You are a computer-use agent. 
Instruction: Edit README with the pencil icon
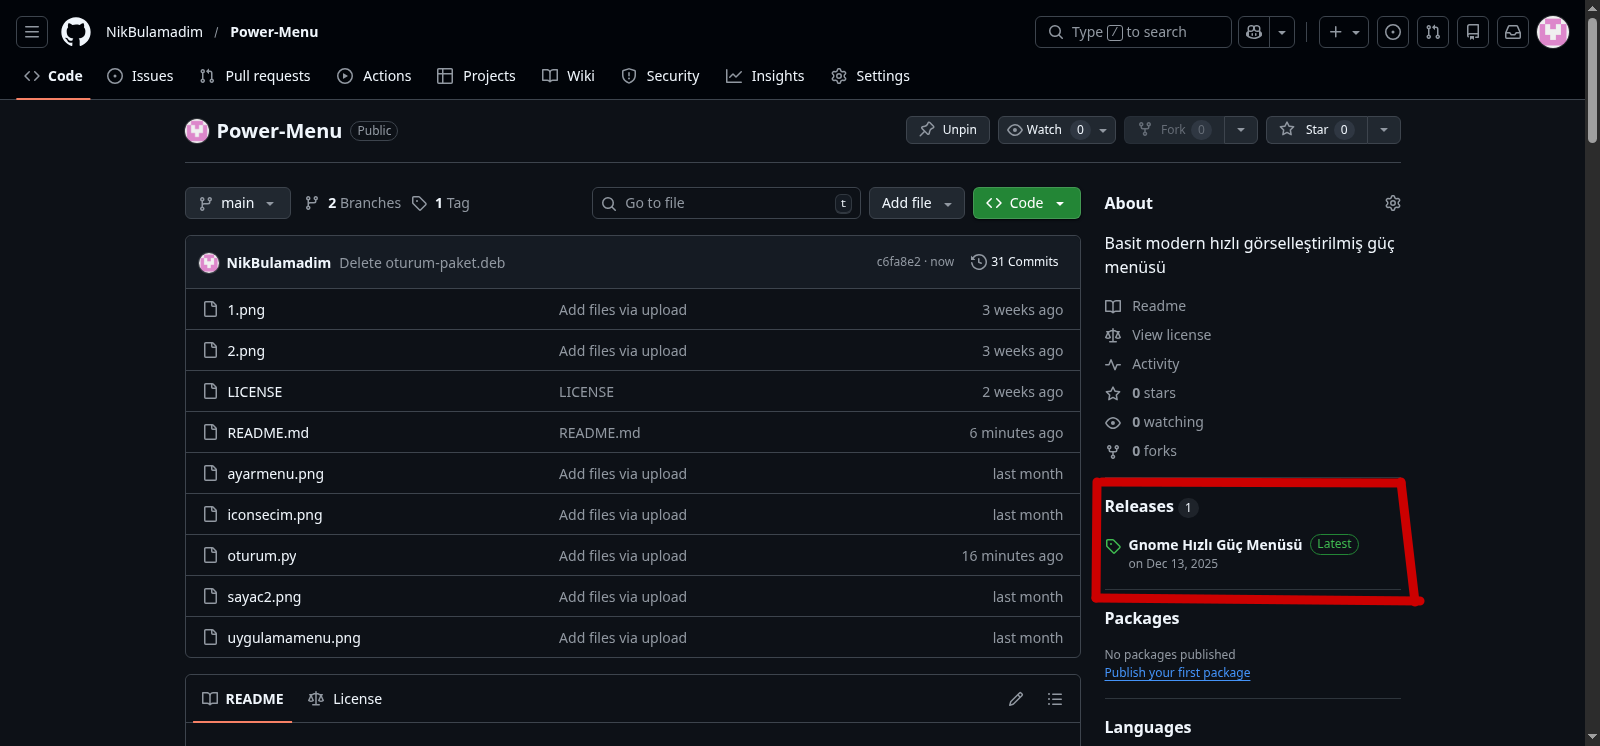(1016, 699)
